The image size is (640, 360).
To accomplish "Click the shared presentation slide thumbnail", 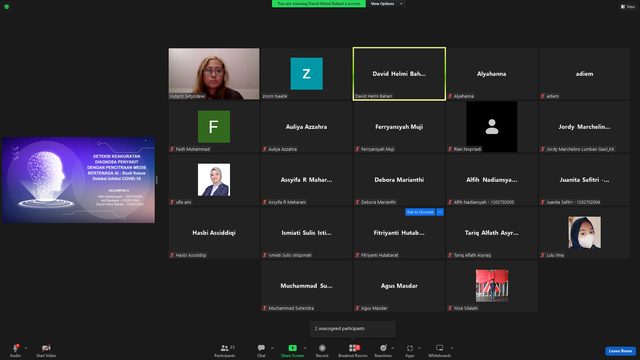I will click(x=78, y=180).
